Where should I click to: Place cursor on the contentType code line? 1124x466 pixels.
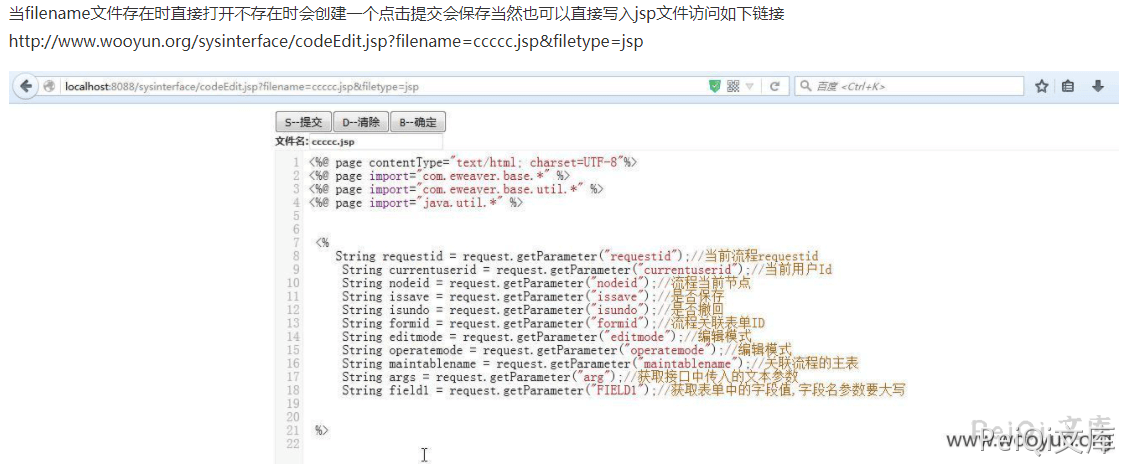click(x=472, y=162)
